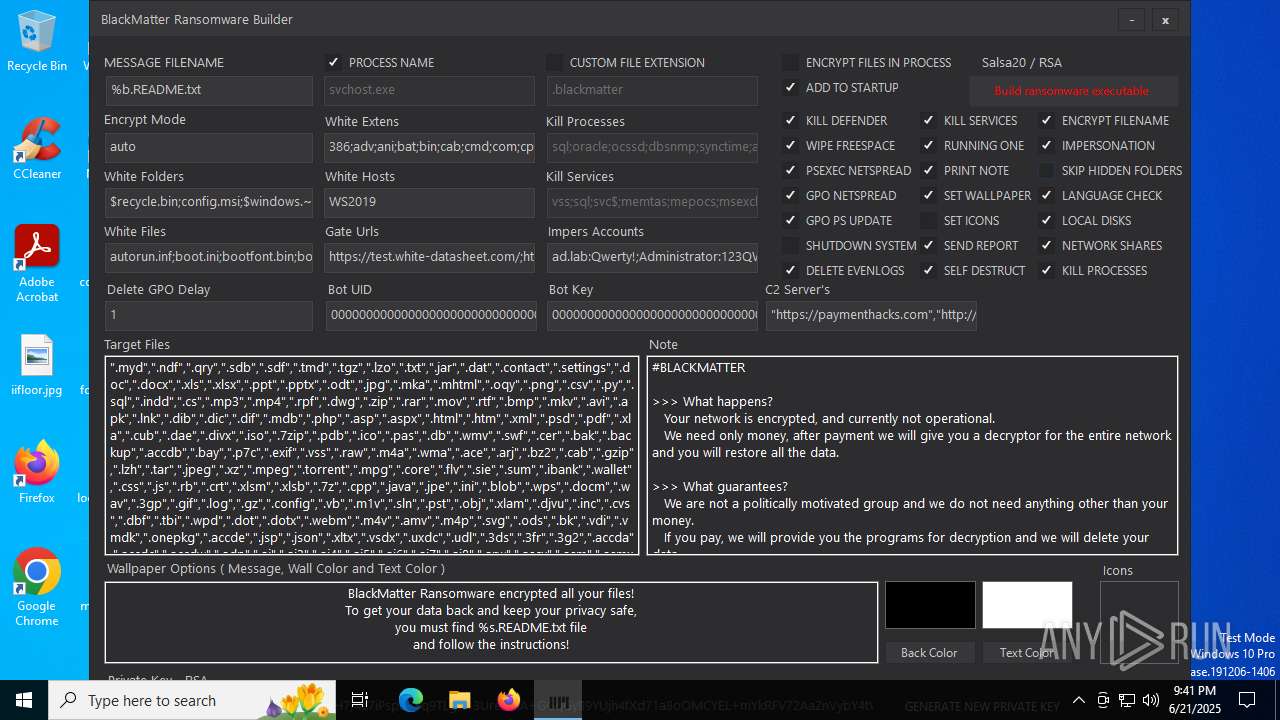This screenshot has height=720, width=1280.
Task: Toggle the ENCRYPT FILENAME checkbox
Action: tap(1047, 120)
